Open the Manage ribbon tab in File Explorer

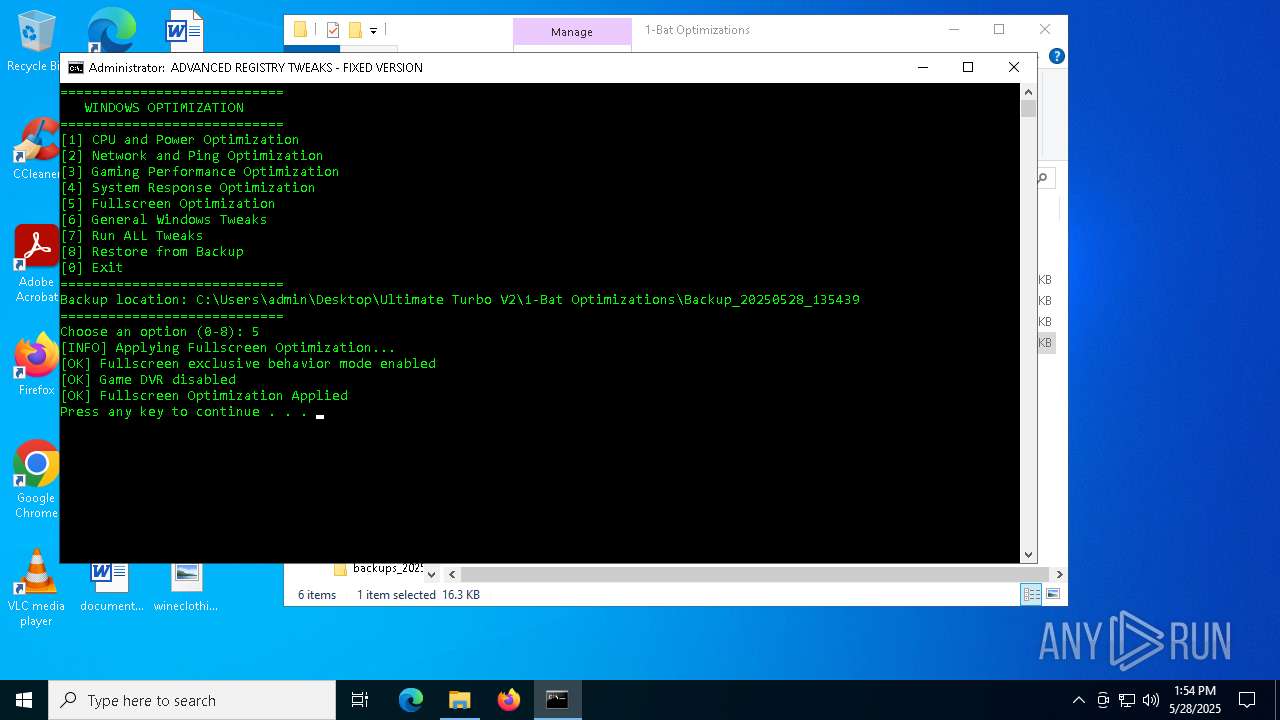[572, 32]
